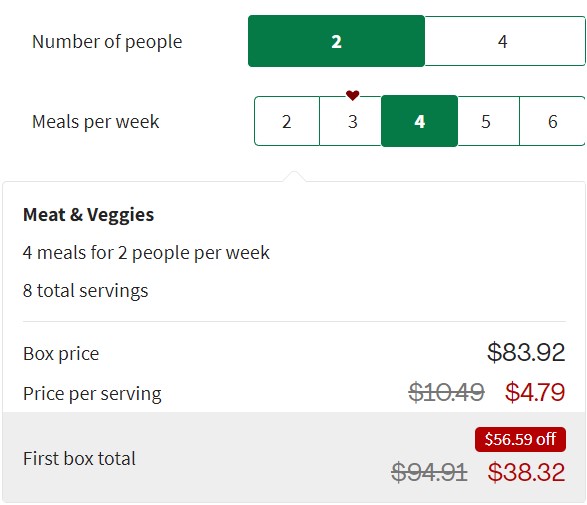Choose 5 meals per week
The height and width of the screenshot is (505, 587).
[486, 121]
